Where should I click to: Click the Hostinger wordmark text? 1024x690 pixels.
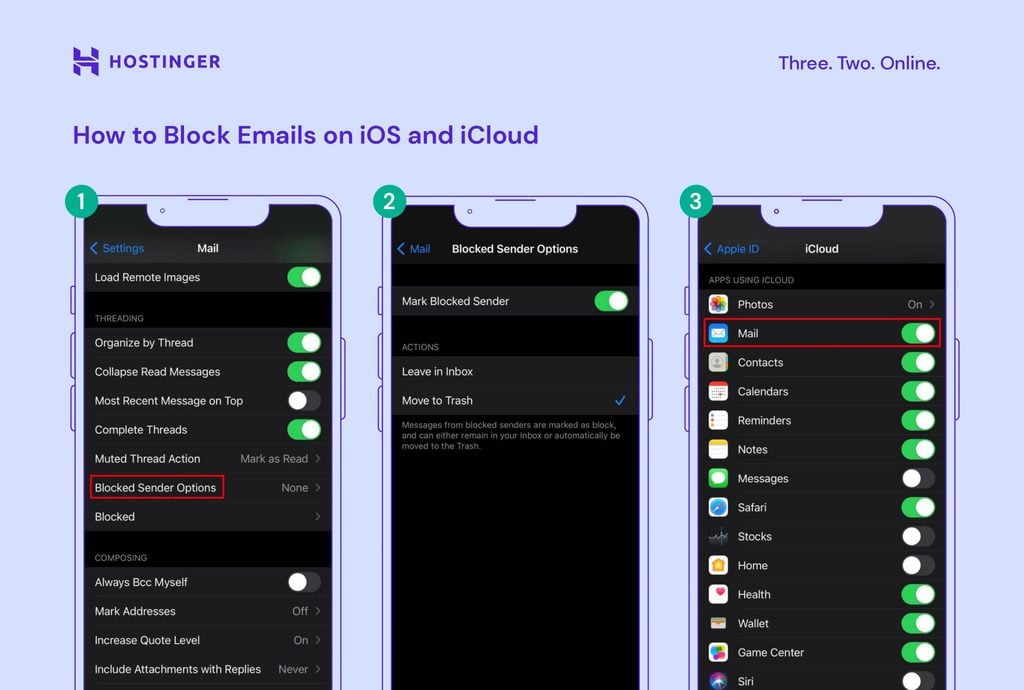click(x=165, y=62)
